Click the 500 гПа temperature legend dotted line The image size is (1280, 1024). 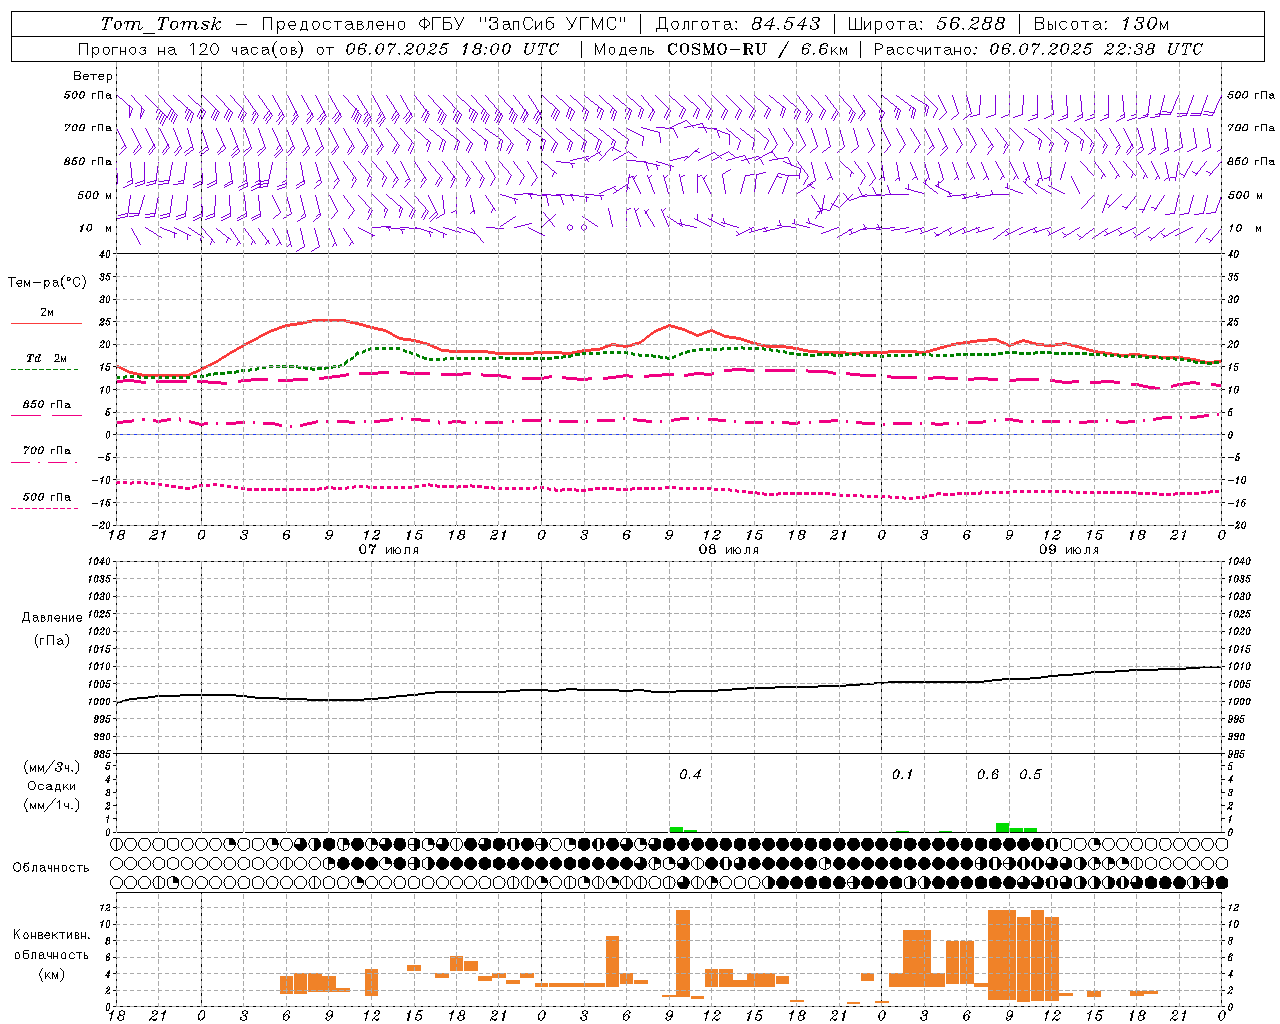pyautogui.click(x=44, y=508)
